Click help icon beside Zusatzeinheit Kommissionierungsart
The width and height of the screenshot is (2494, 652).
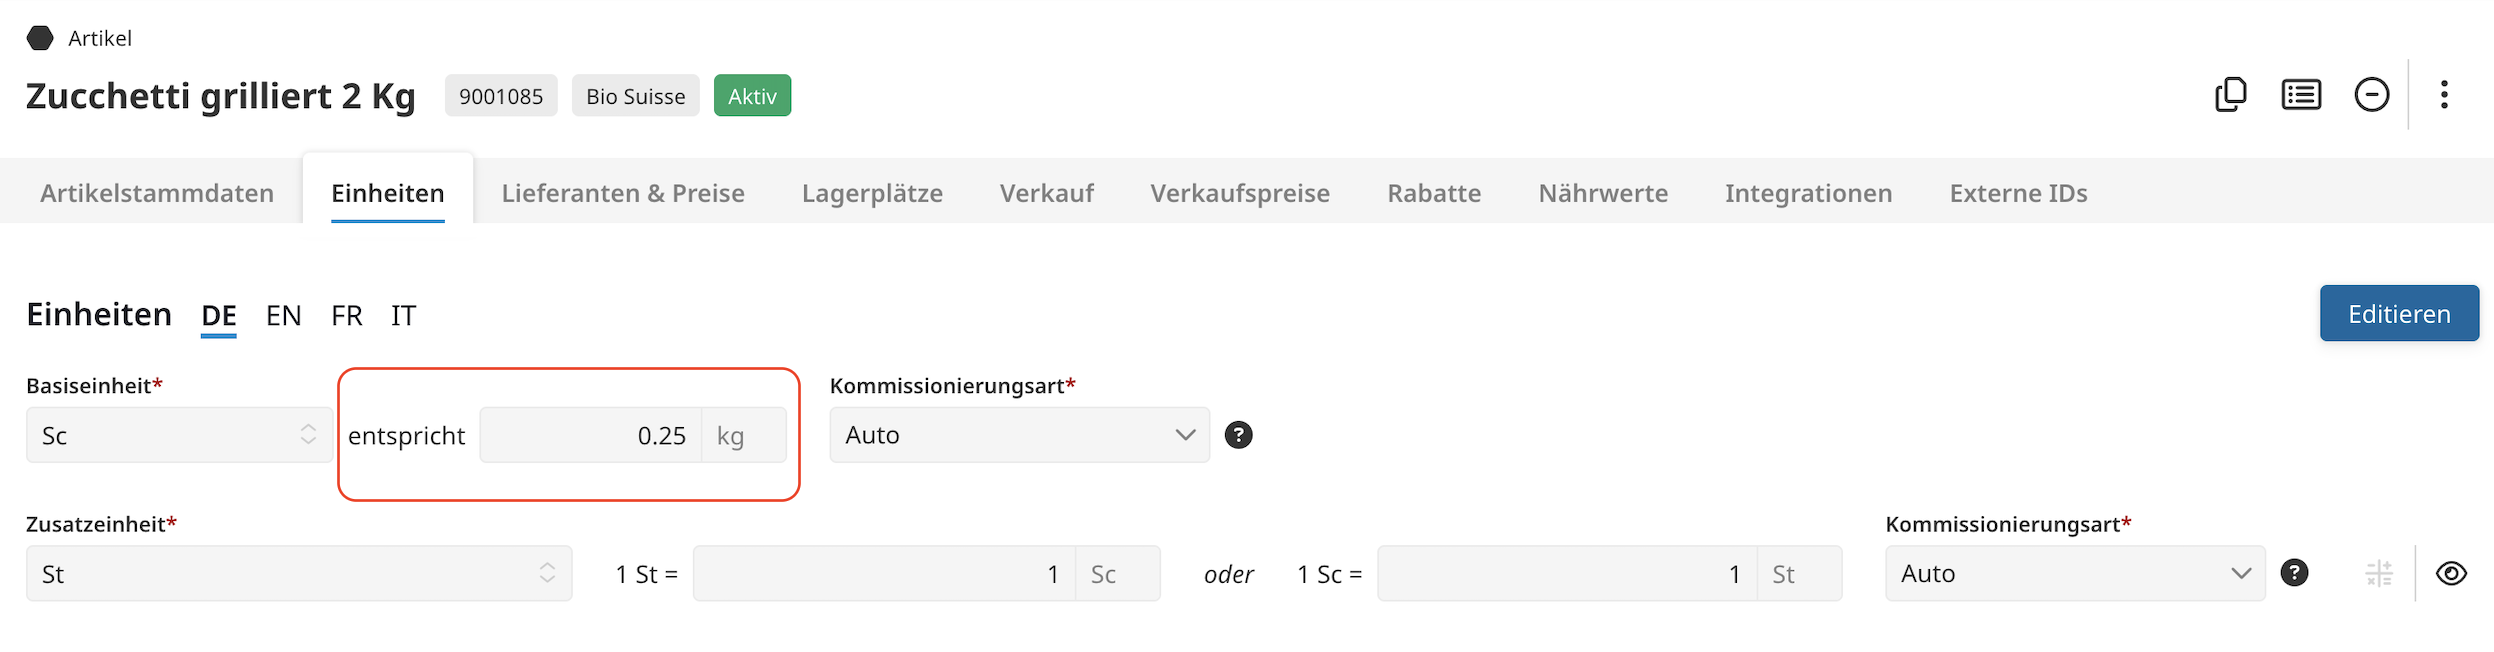pyautogui.click(x=2294, y=573)
